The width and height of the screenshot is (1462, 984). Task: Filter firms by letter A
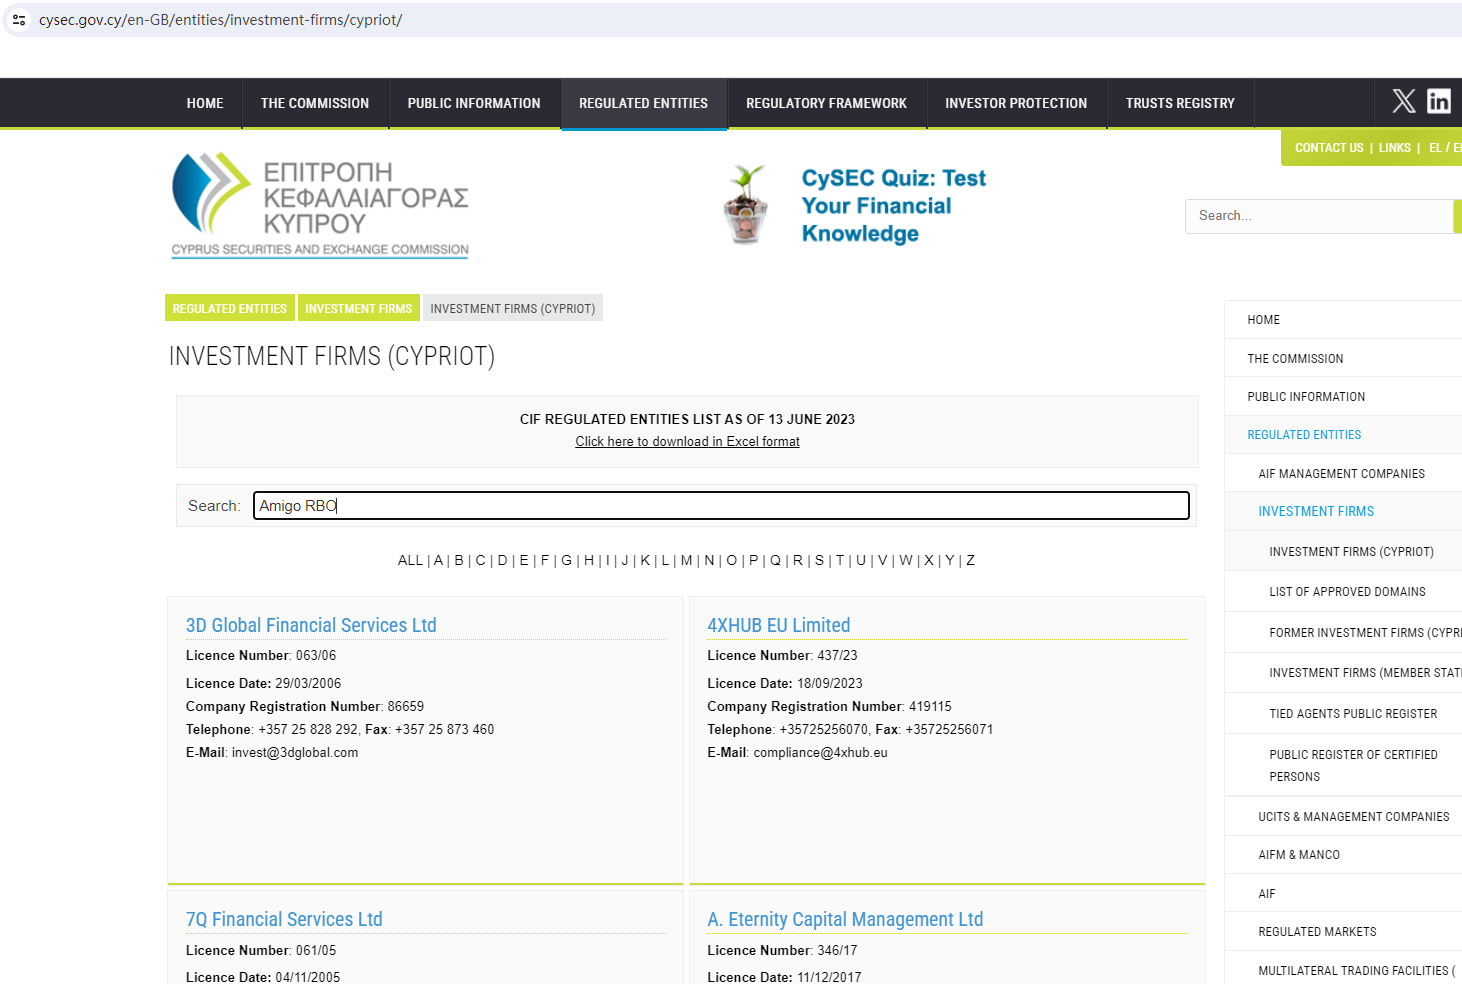[x=438, y=561]
